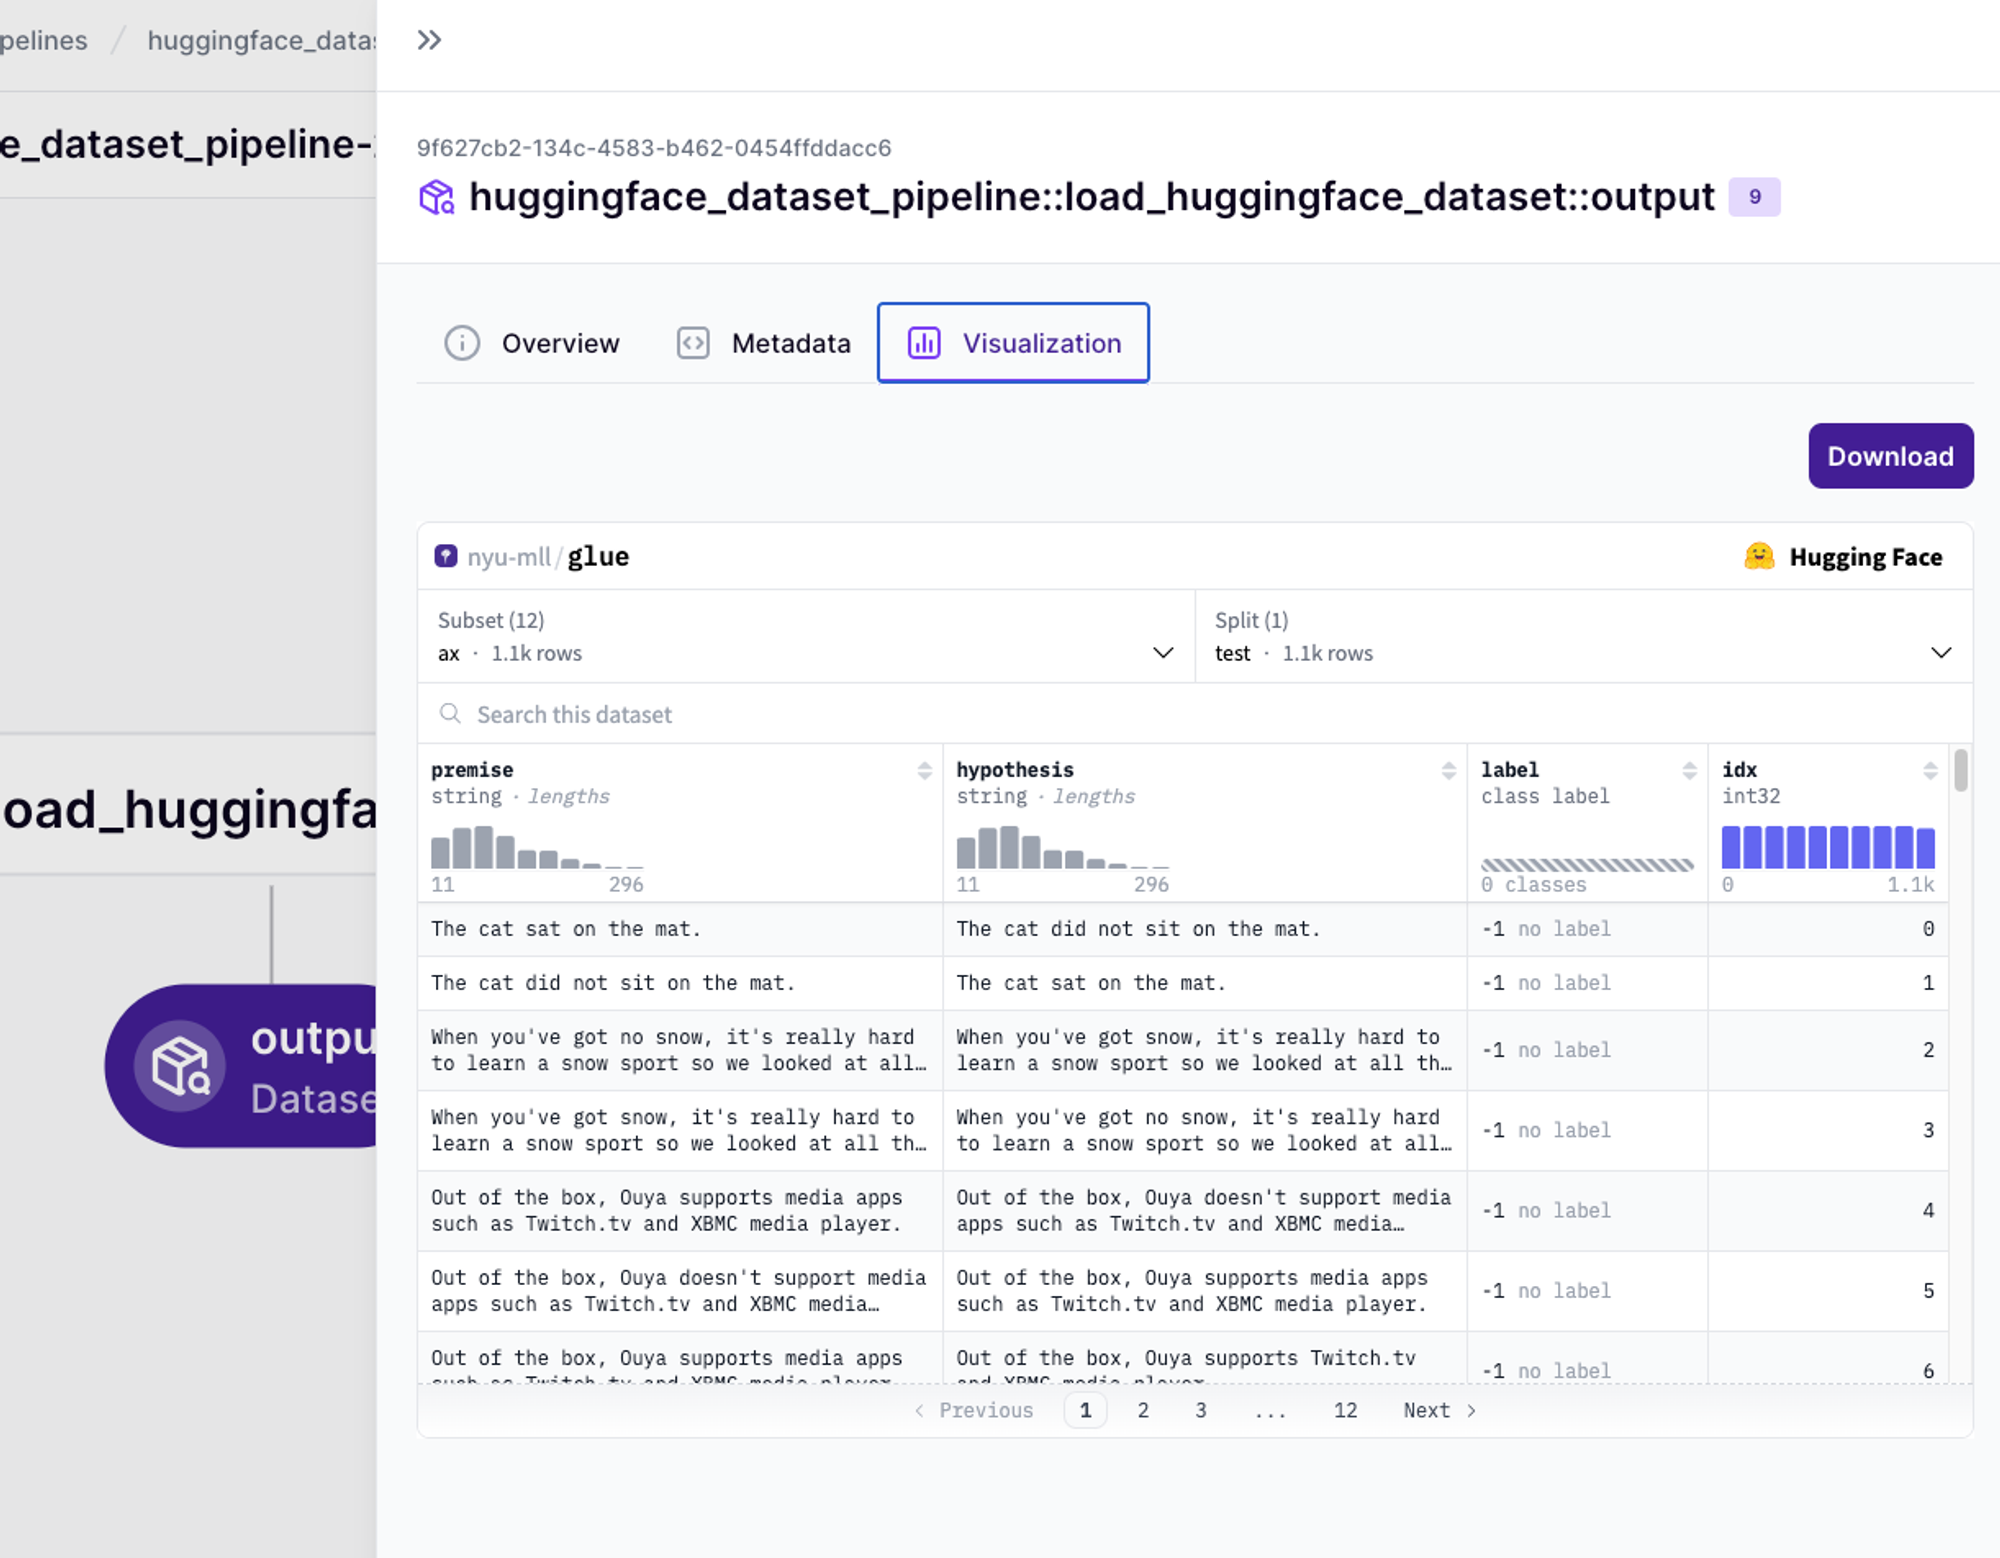2000x1558 pixels.
Task: Go to page 2
Action: [x=1143, y=1410]
